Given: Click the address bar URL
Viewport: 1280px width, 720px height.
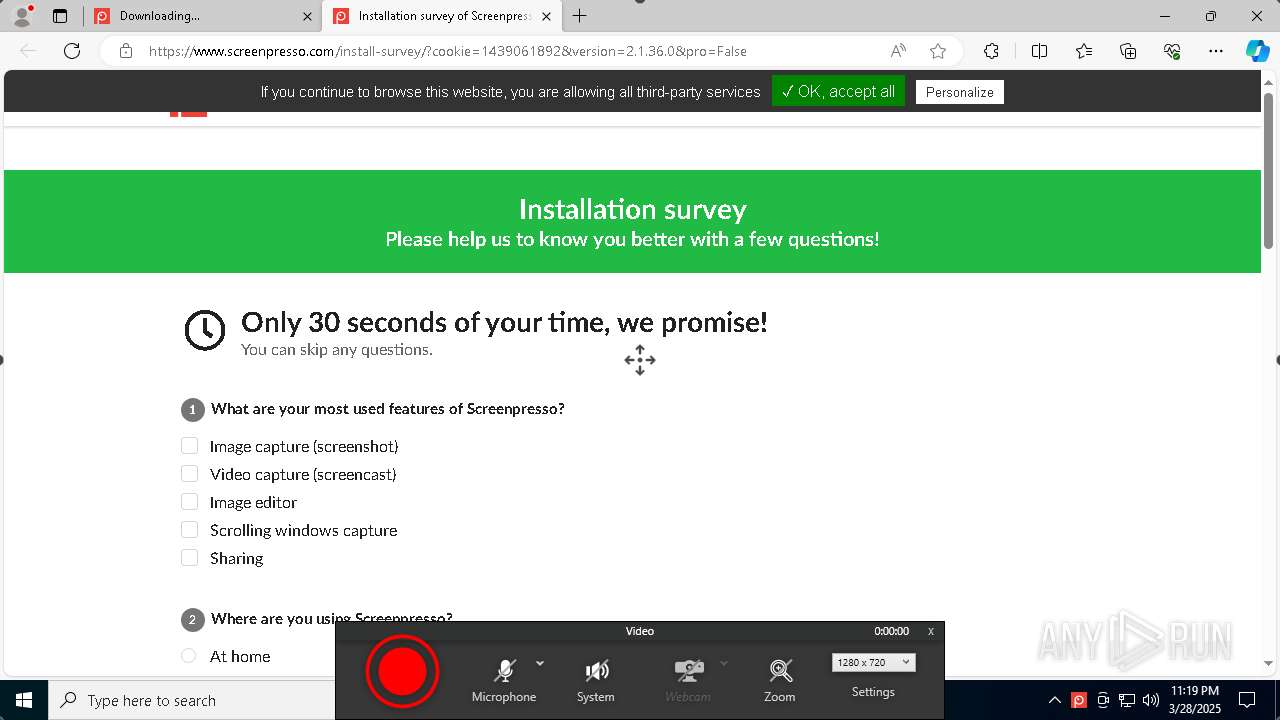Looking at the screenshot, I should pyautogui.click(x=448, y=51).
